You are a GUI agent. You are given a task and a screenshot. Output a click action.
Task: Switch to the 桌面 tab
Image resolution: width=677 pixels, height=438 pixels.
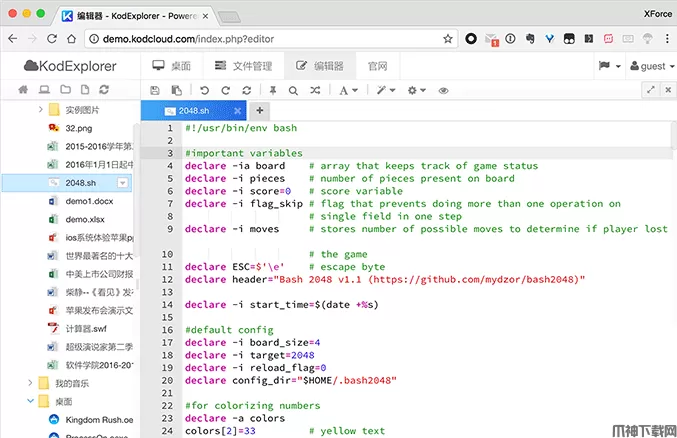(x=171, y=66)
